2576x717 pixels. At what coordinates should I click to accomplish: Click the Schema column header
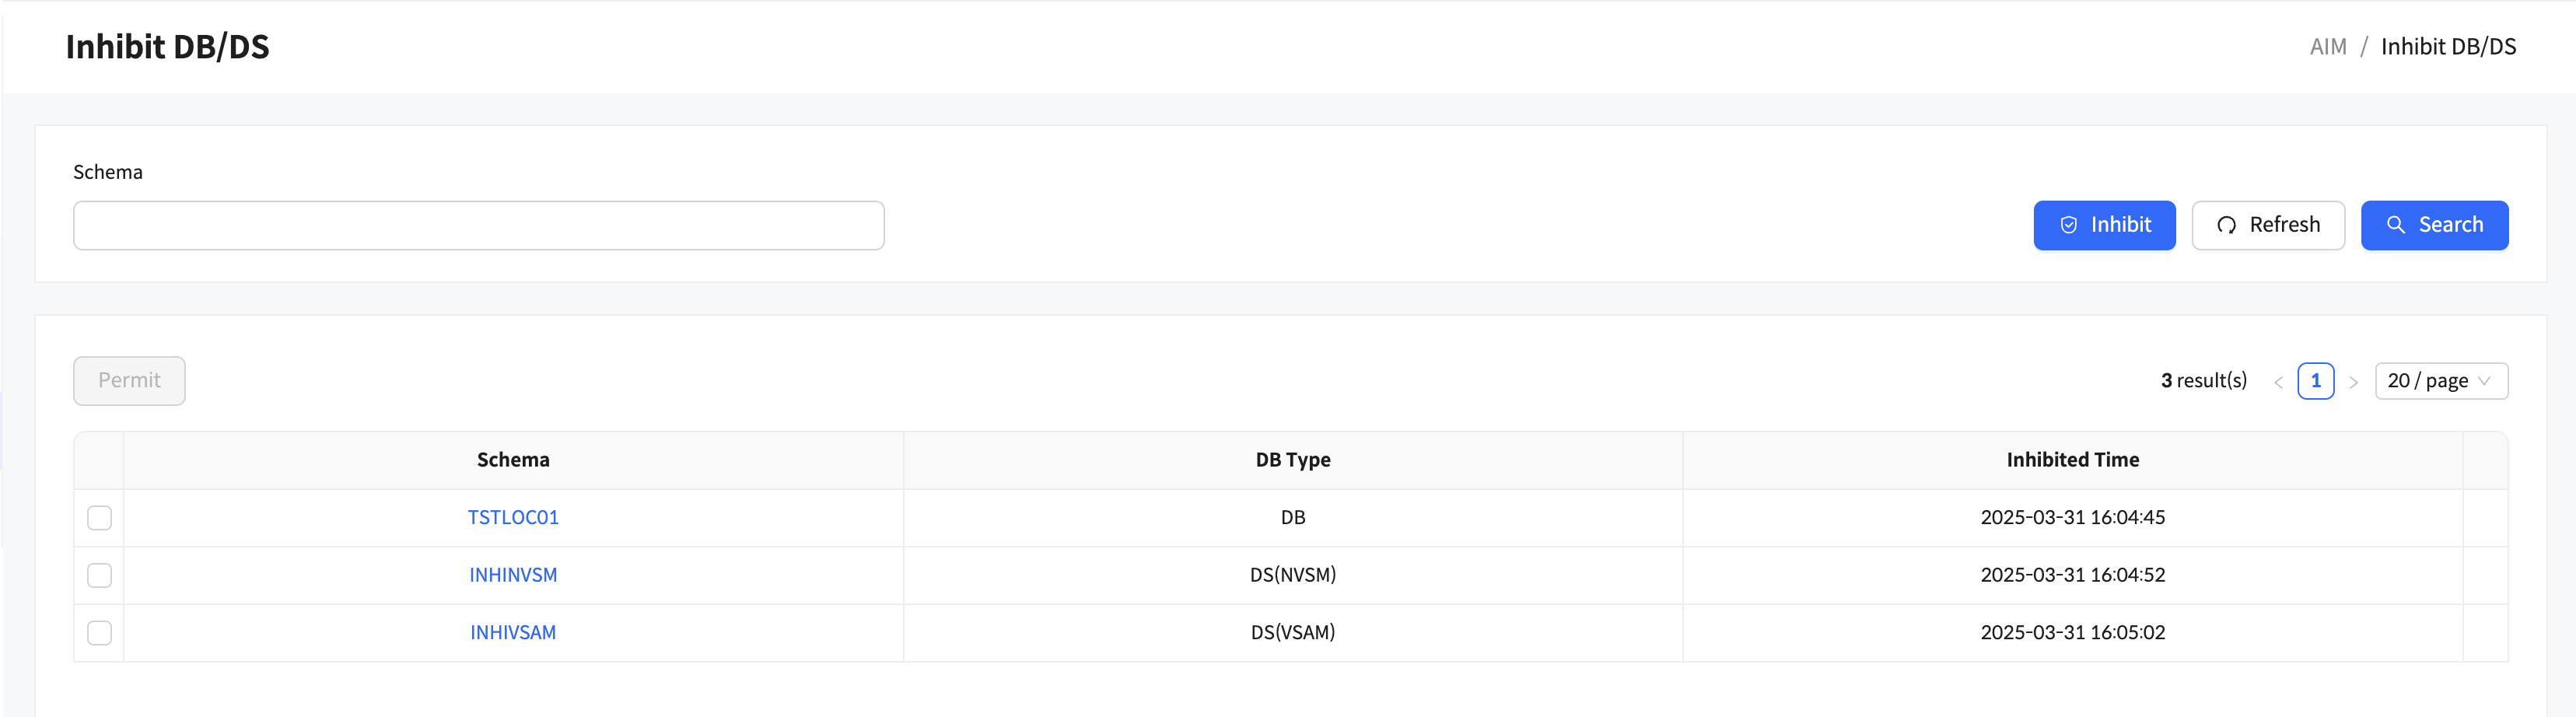coord(513,460)
